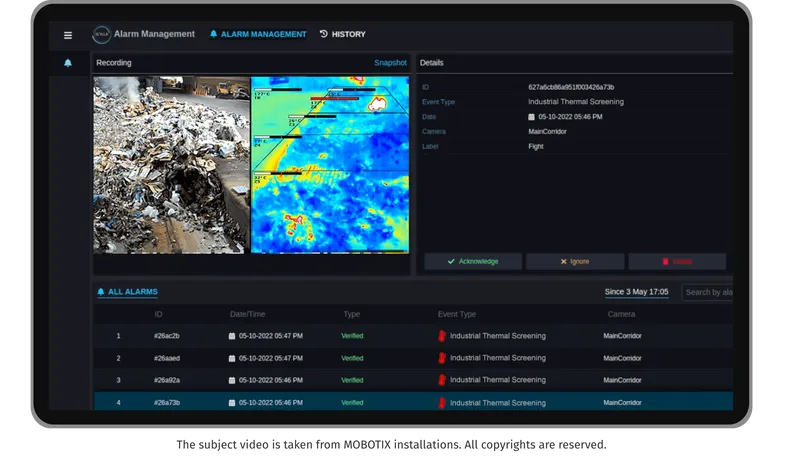Click the ID column header
The width and height of the screenshot is (812, 462).
(158, 314)
